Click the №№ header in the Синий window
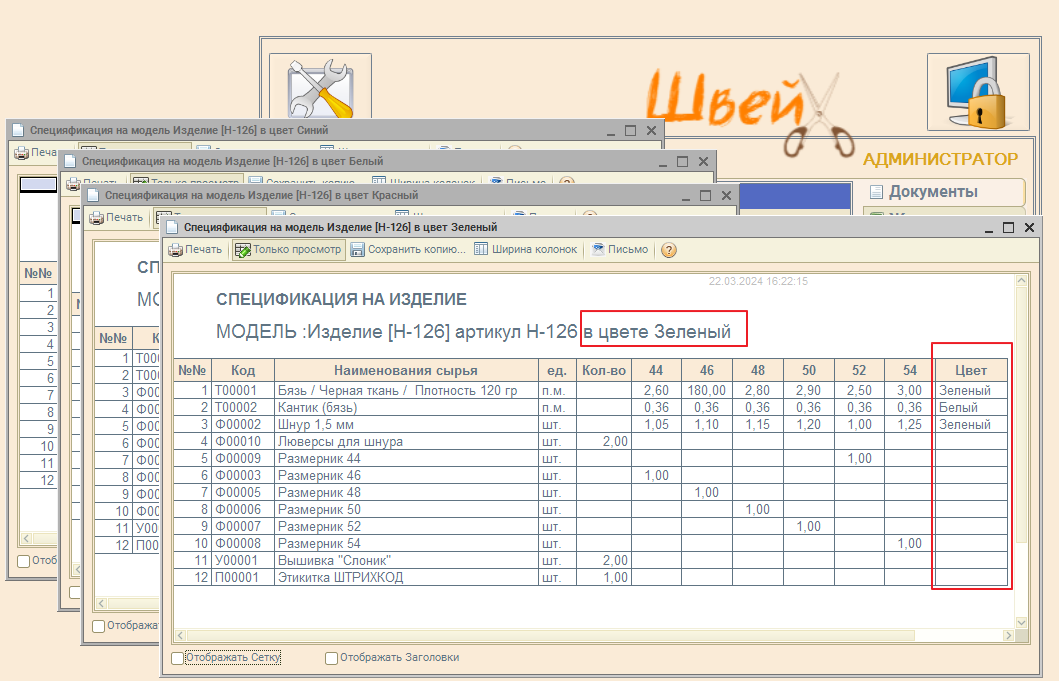The width and height of the screenshot is (1059, 681). point(38,273)
